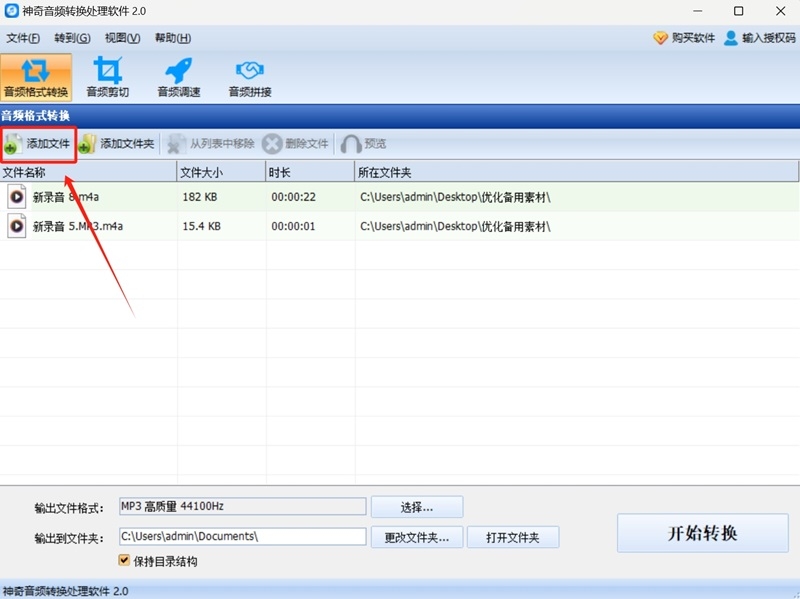Click the 开始转换 button

(703, 533)
